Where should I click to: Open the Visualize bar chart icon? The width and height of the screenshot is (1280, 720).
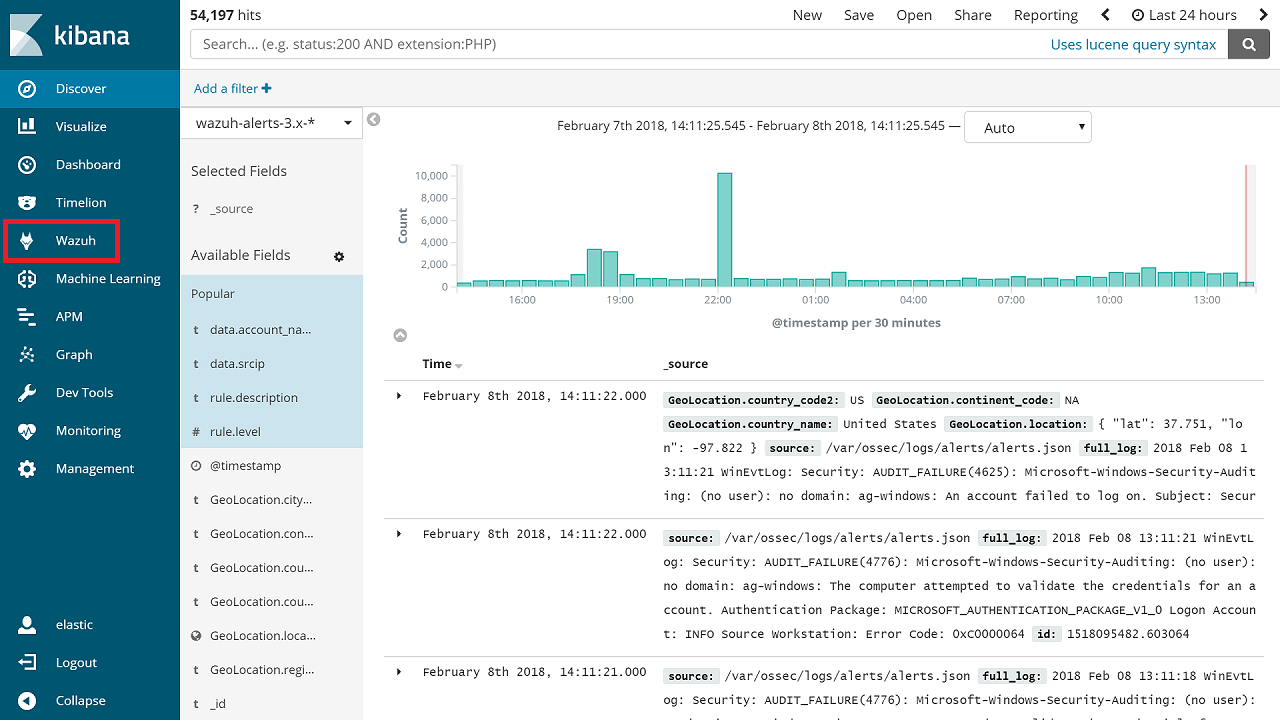pos(27,127)
